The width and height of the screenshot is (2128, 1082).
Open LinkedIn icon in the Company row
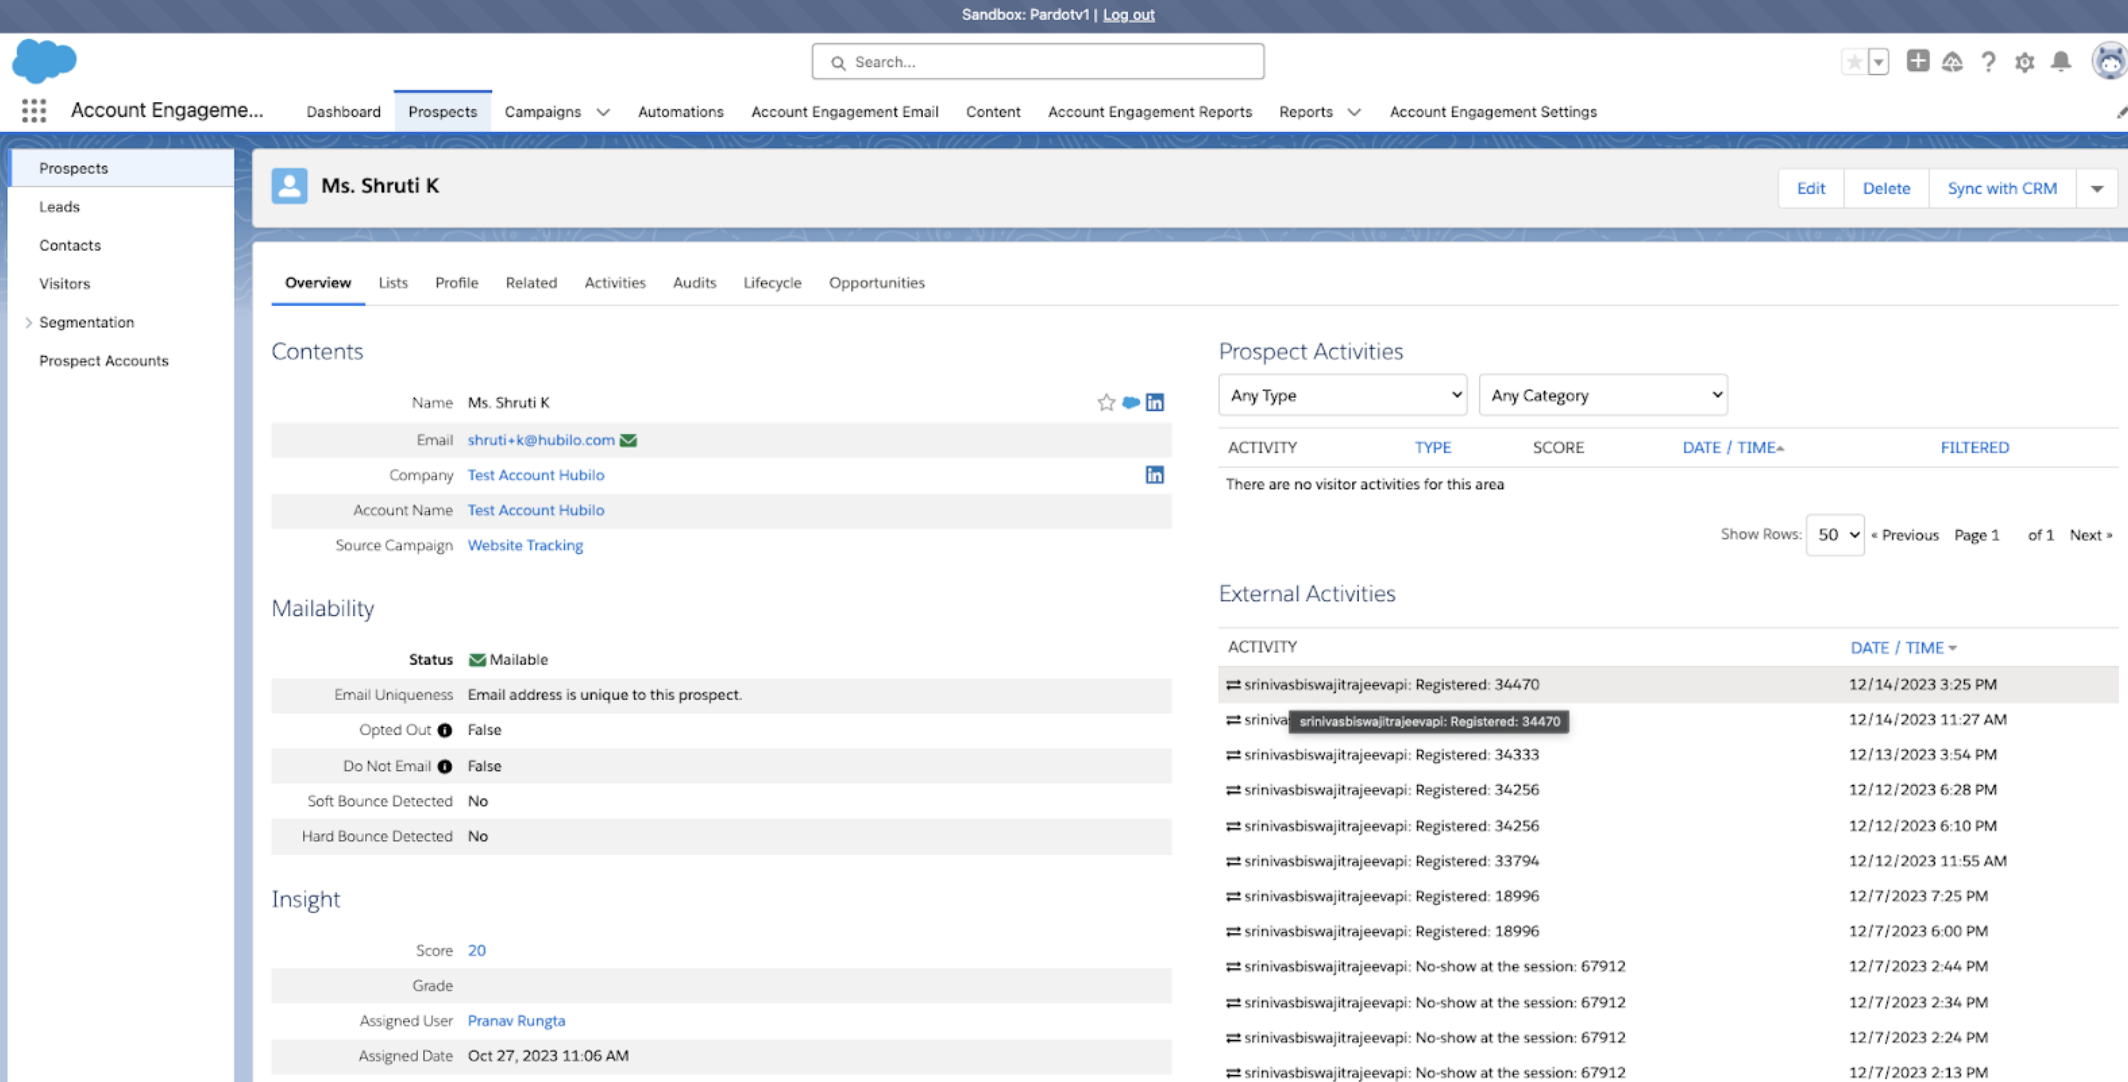click(x=1155, y=475)
